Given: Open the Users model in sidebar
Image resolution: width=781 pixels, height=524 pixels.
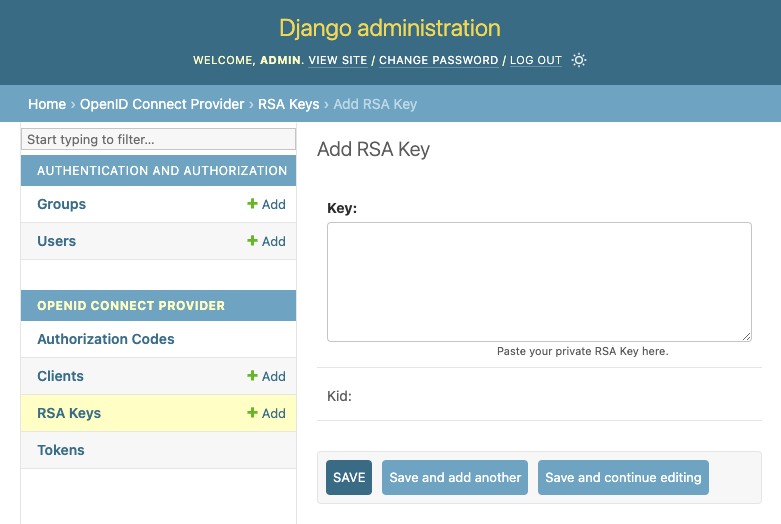Looking at the screenshot, I should click(56, 241).
